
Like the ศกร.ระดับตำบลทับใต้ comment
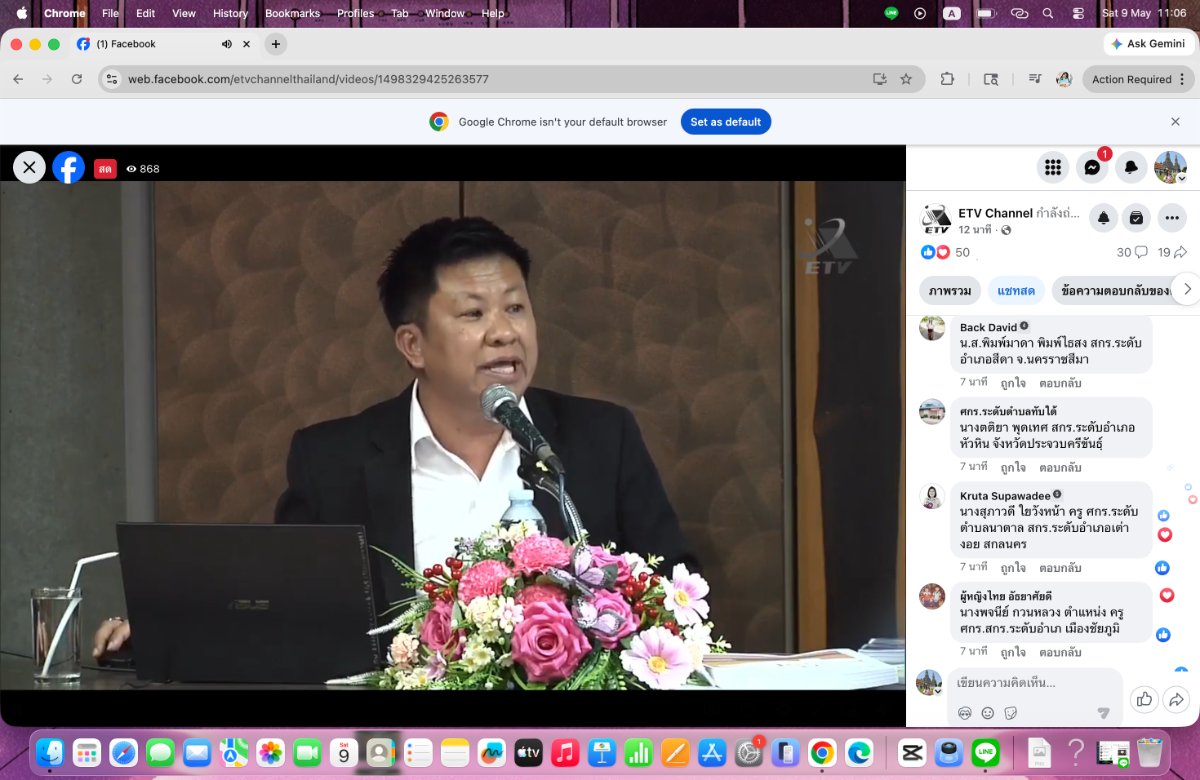coord(1013,467)
